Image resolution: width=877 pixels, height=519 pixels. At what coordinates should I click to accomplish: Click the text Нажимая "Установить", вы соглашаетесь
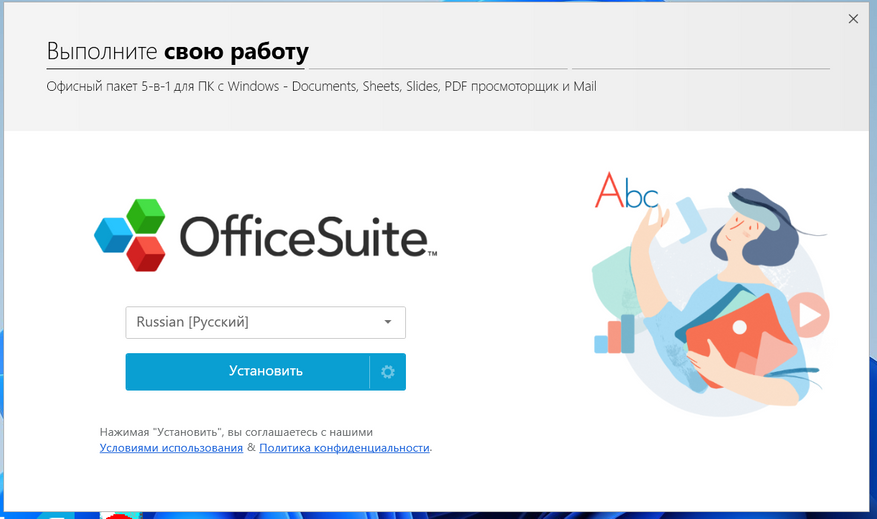click(236, 432)
